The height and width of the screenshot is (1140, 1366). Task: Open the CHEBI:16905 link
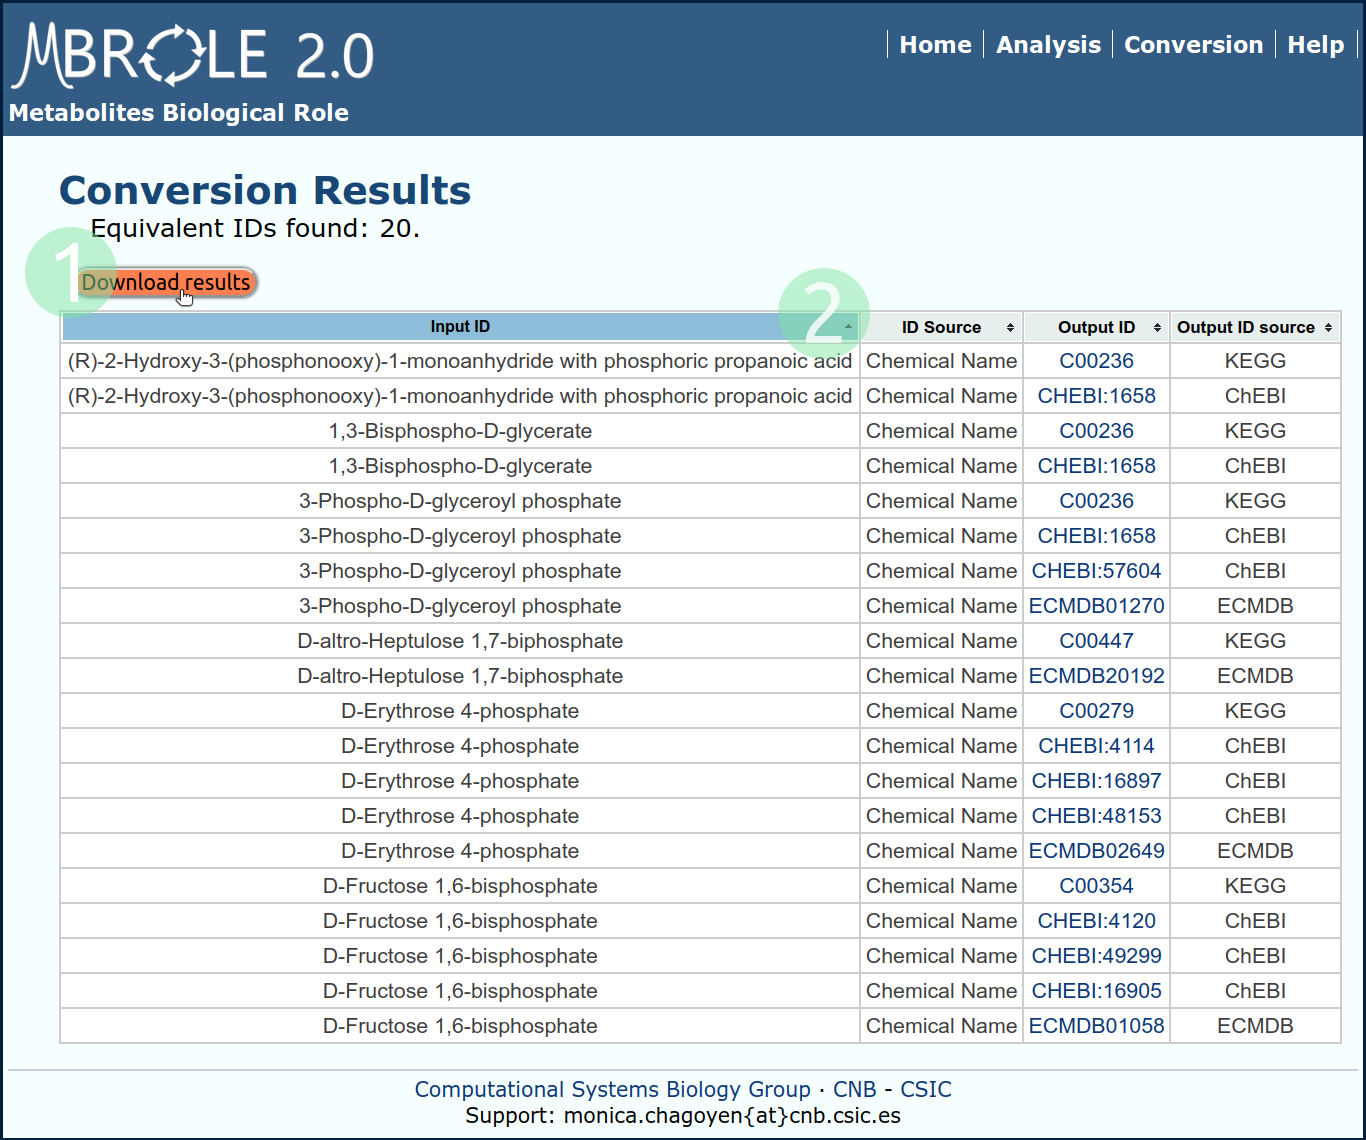[1096, 991]
